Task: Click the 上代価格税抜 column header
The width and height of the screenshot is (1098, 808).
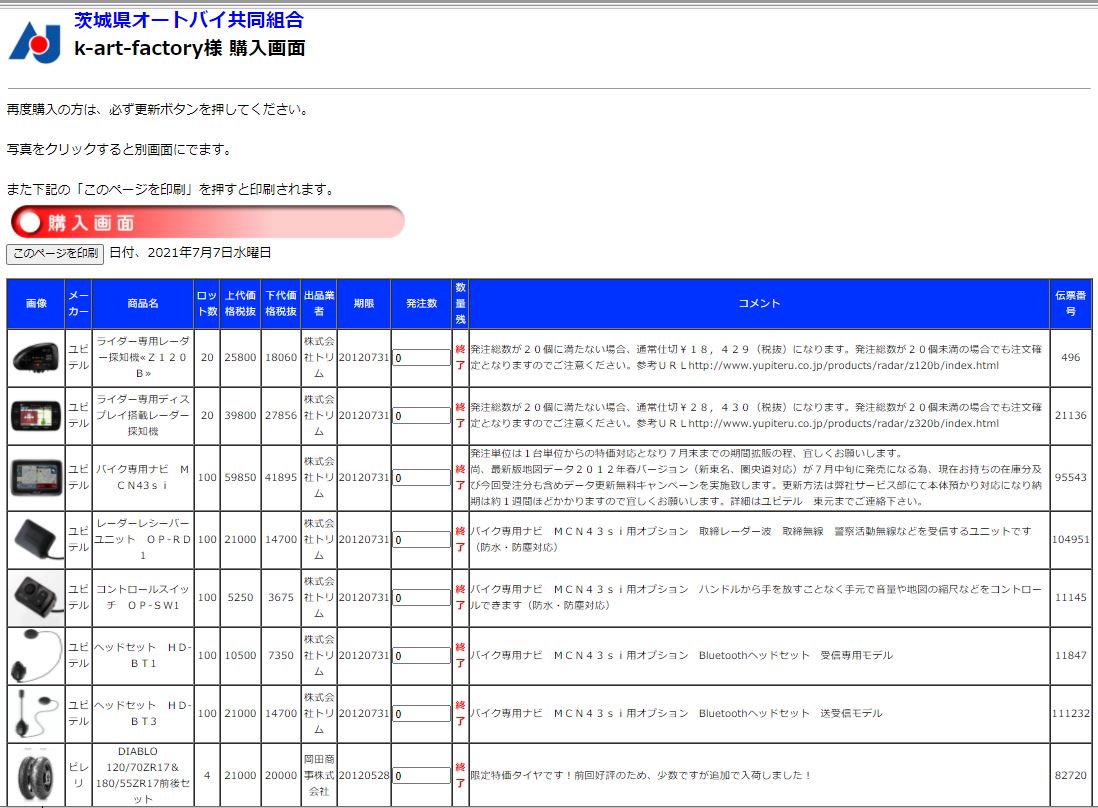Action: point(240,303)
